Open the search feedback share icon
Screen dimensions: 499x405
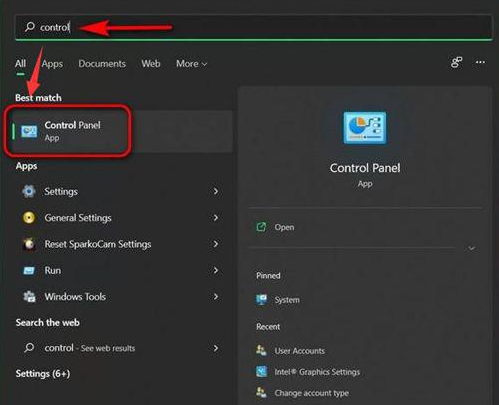tap(456, 62)
